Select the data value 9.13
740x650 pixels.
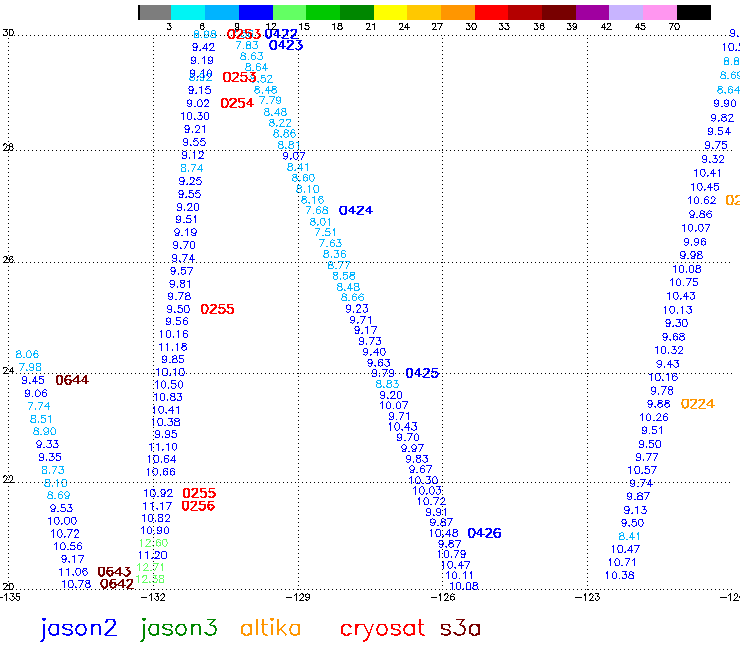coord(635,510)
